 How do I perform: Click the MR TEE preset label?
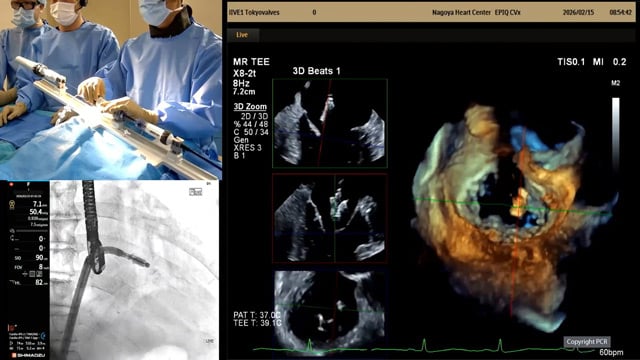pyautogui.click(x=251, y=62)
